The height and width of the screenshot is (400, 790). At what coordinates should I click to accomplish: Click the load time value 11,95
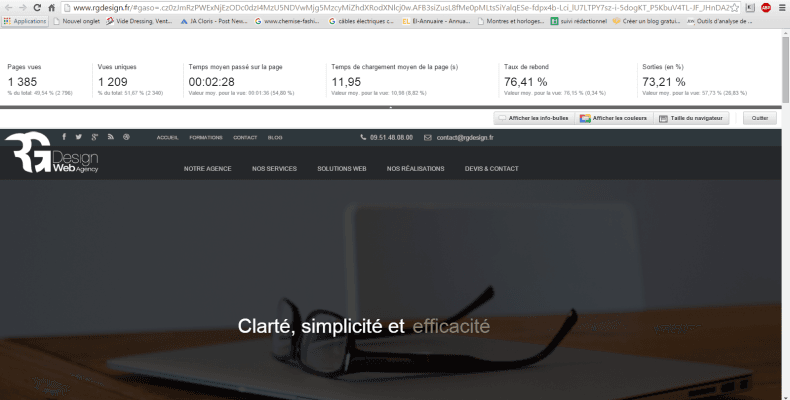[346, 82]
